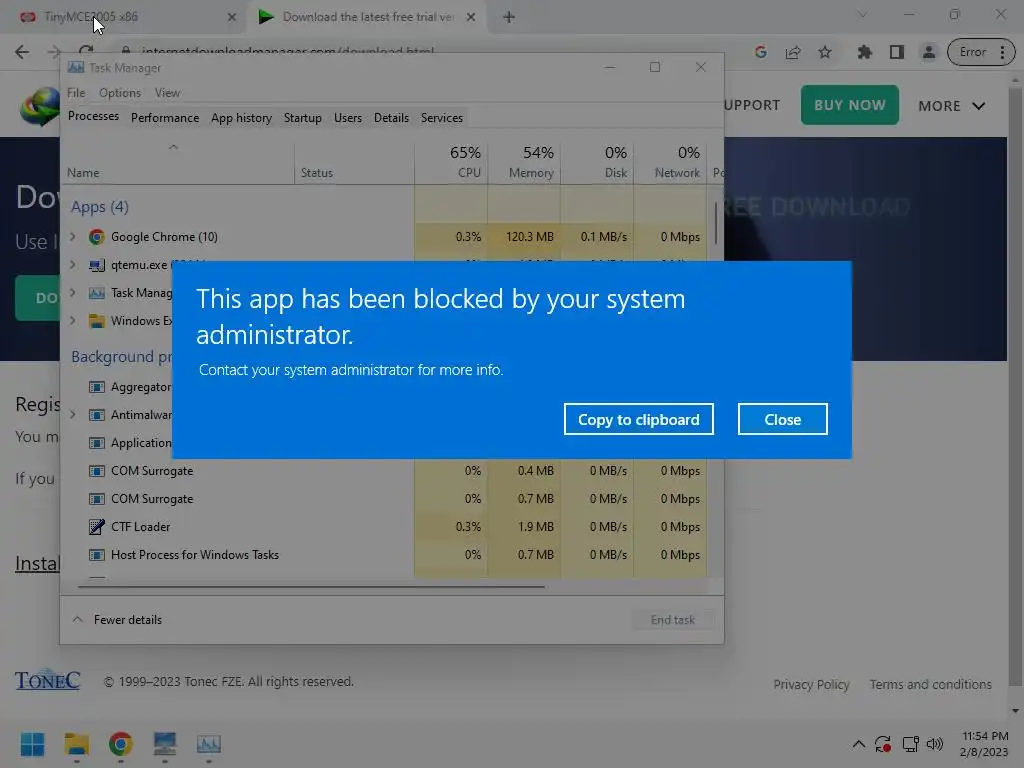Click the share page icon in Chrome
The height and width of the screenshot is (768, 1024).
[x=793, y=52]
